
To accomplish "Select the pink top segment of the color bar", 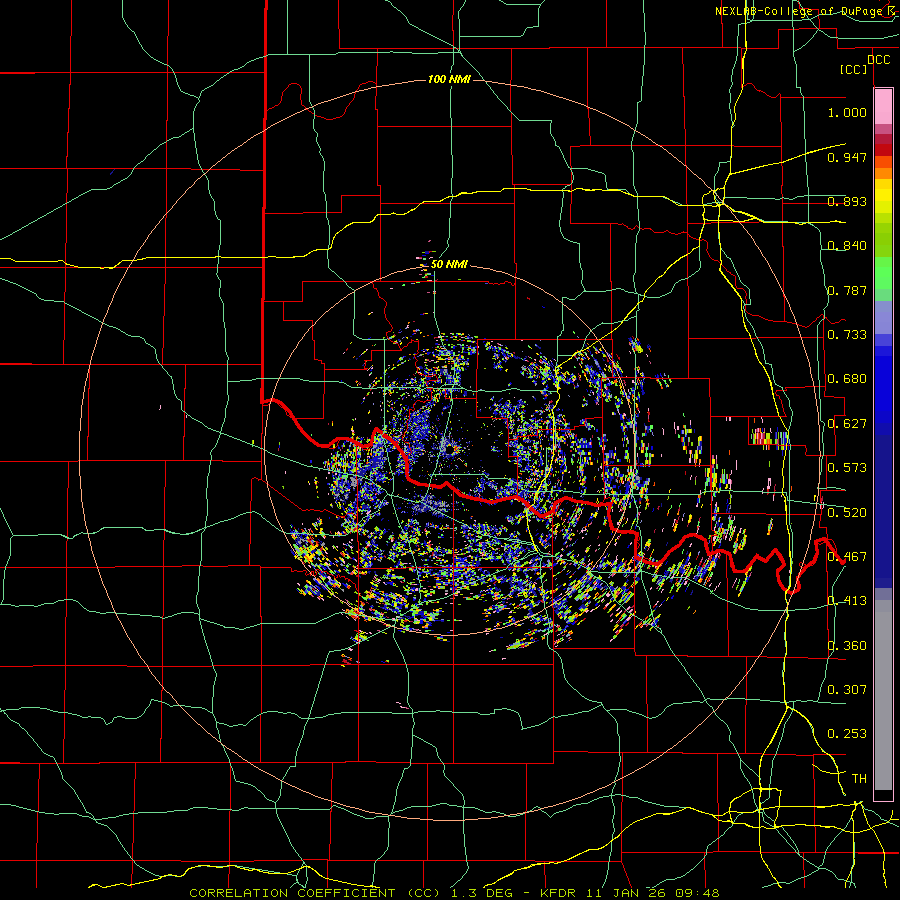I will pos(883,107).
